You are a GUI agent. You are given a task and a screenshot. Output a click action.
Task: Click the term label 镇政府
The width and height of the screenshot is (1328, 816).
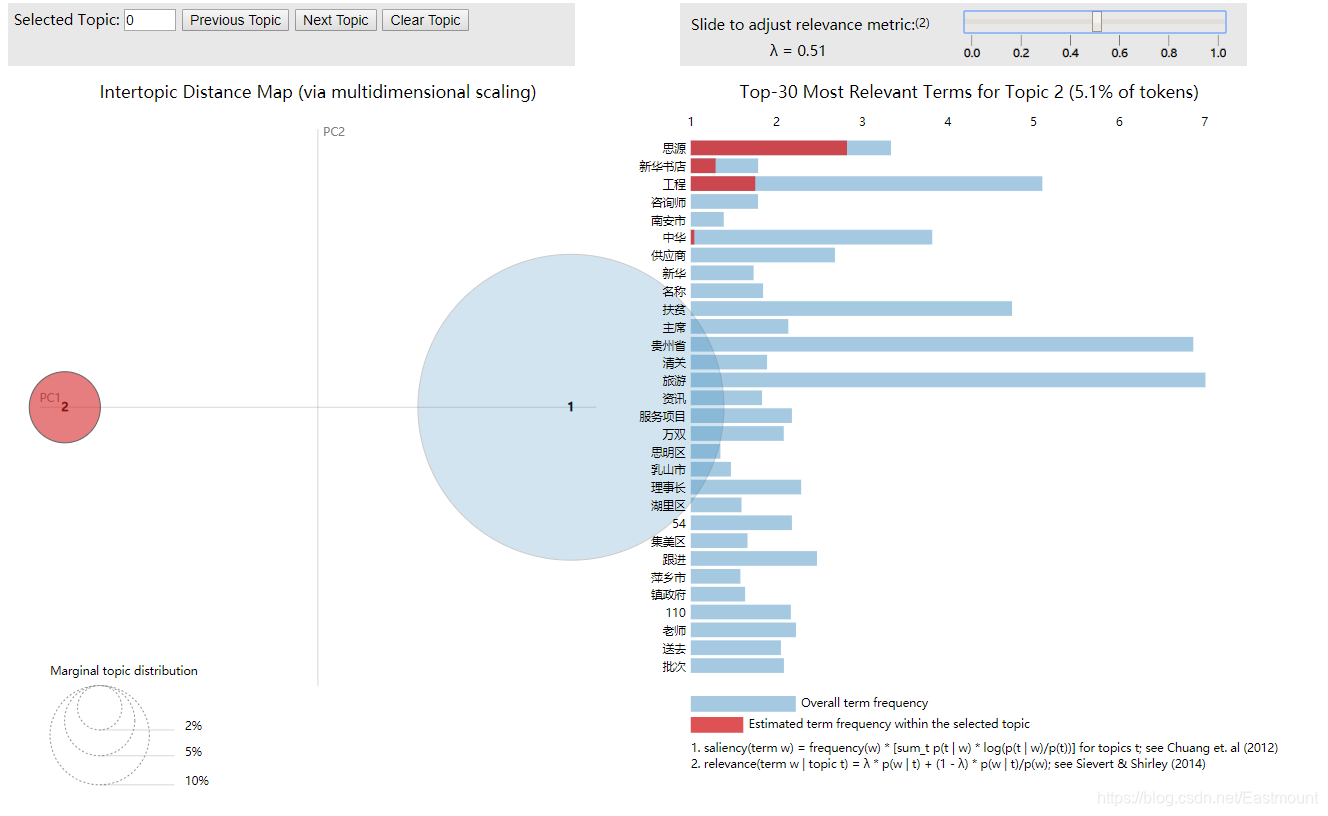(x=669, y=594)
